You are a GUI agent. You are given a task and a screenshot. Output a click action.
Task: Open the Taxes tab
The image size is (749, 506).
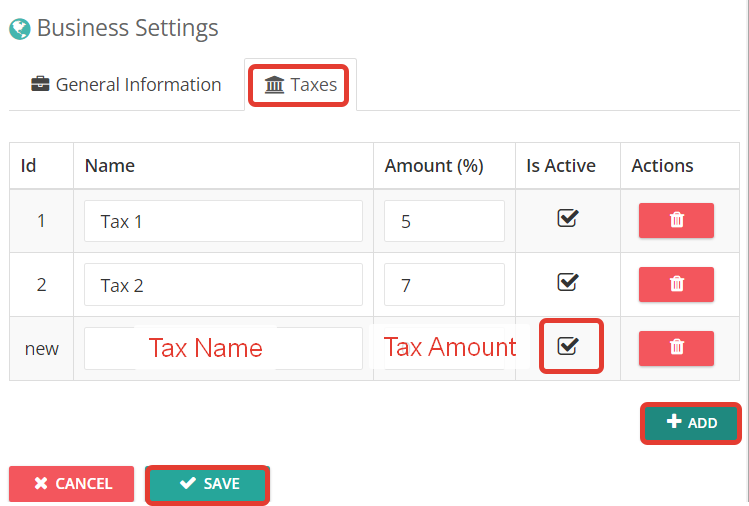click(x=300, y=85)
